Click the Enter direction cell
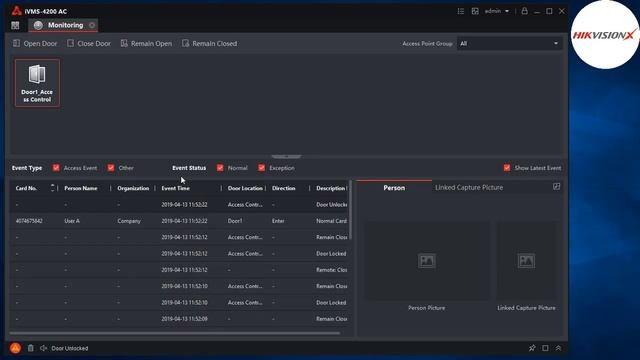Image resolution: width=640 pixels, height=360 pixels. [278, 221]
